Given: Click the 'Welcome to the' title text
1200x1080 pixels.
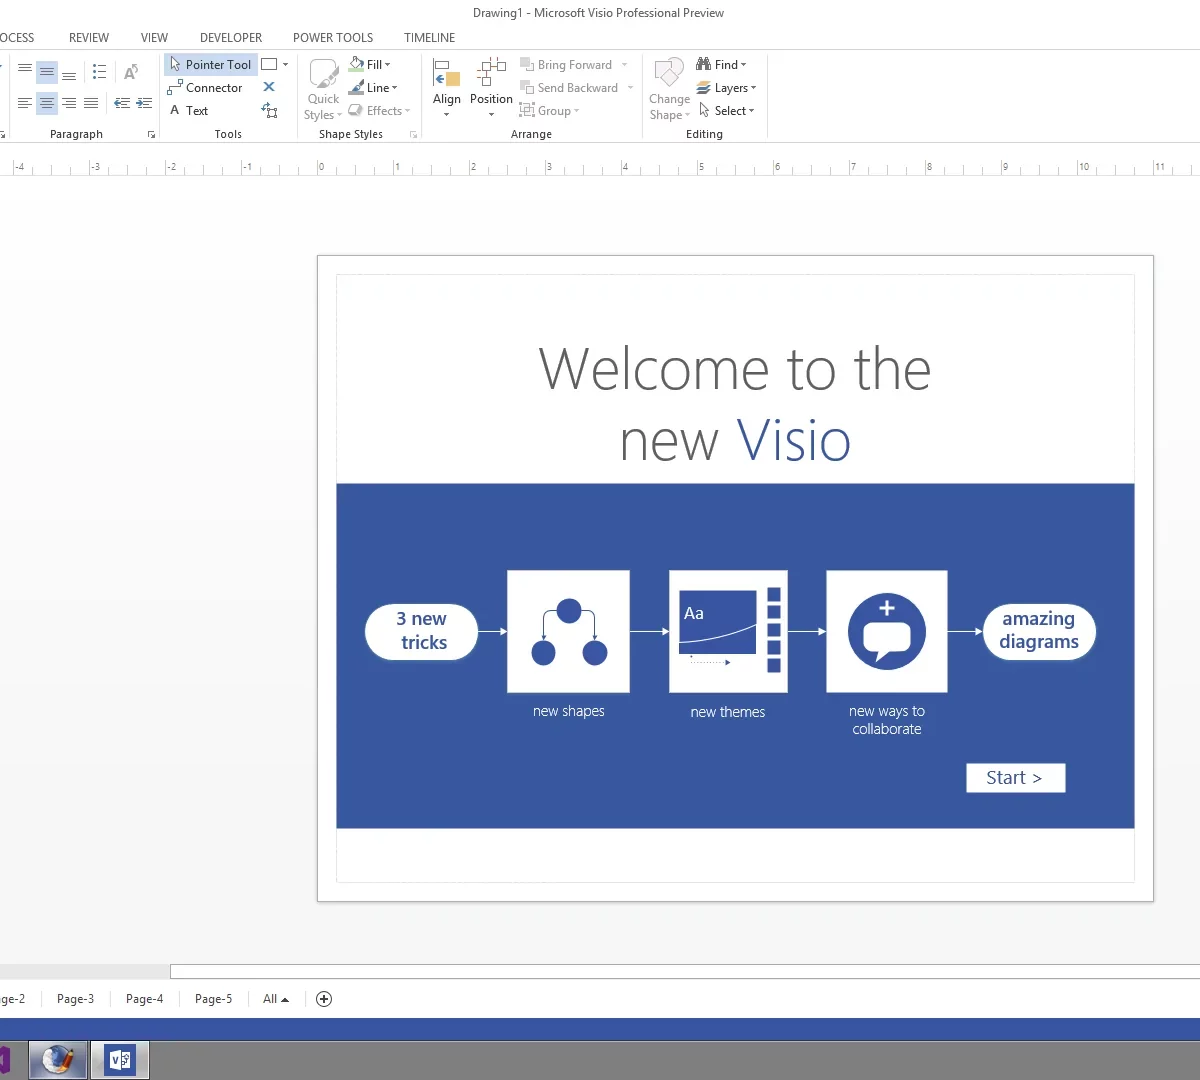Looking at the screenshot, I should coord(735,368).
